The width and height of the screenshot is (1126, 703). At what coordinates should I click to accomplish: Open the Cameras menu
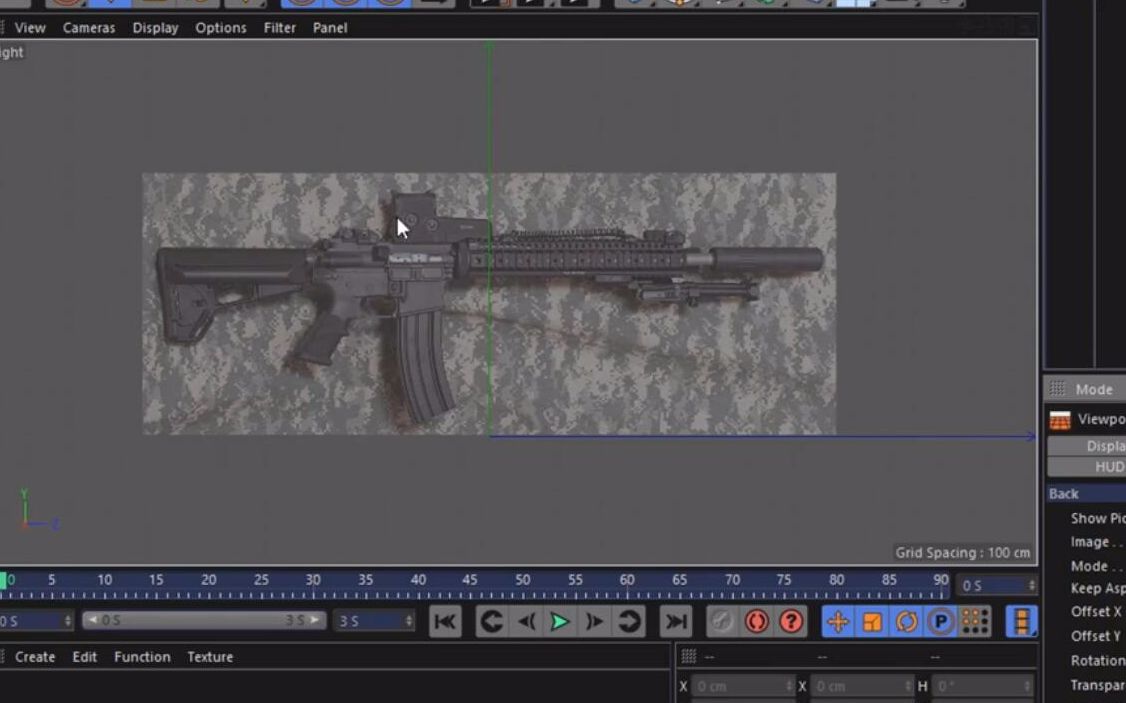coord(88,27)
